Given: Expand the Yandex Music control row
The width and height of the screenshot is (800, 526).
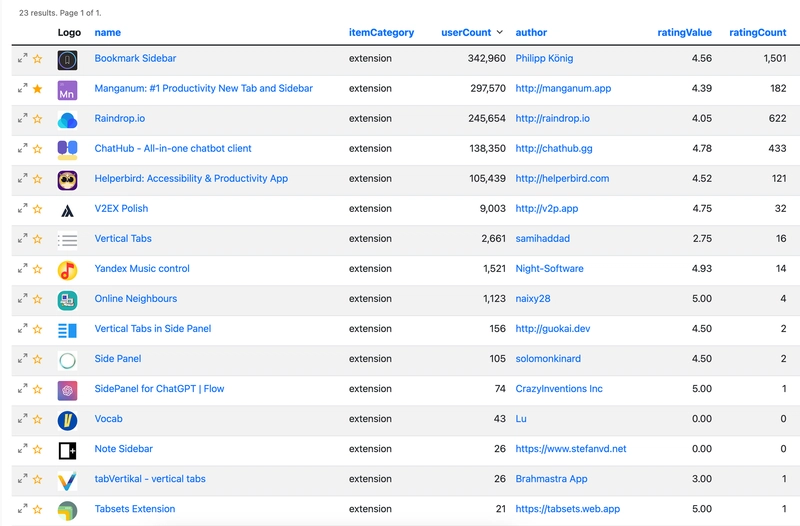Looking at the screenshot, I should click(22, 268).
